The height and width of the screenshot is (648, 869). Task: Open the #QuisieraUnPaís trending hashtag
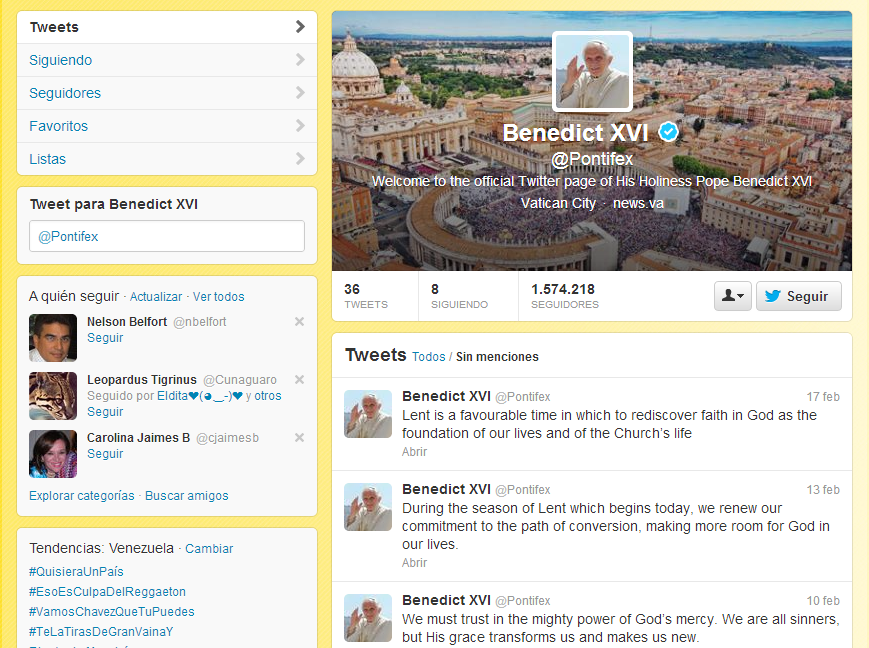click(76, 572)
